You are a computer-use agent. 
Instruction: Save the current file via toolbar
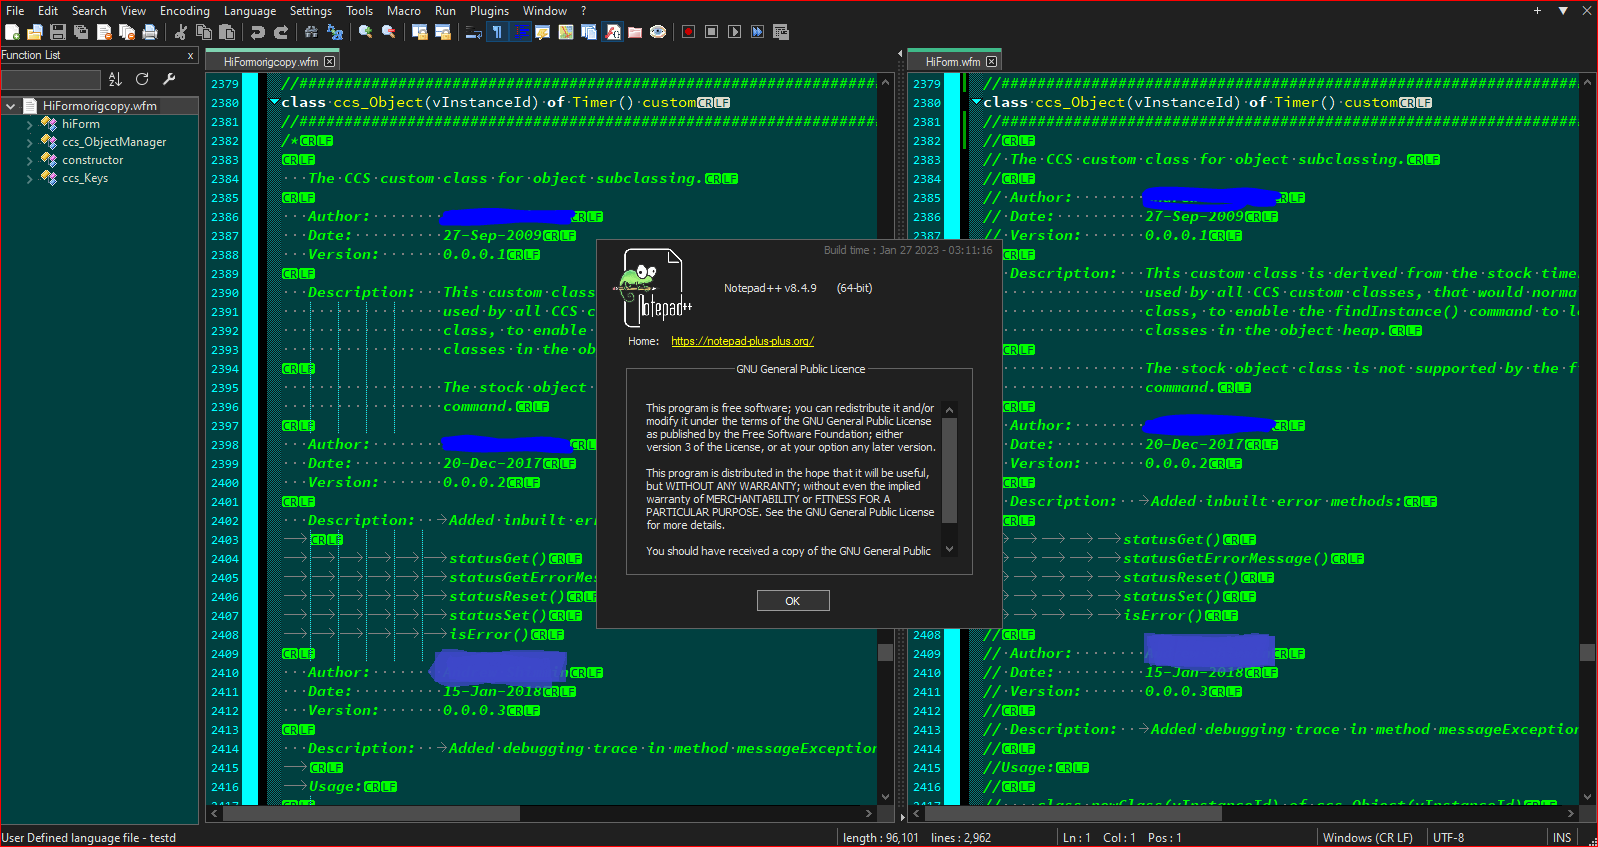point(58,32)
